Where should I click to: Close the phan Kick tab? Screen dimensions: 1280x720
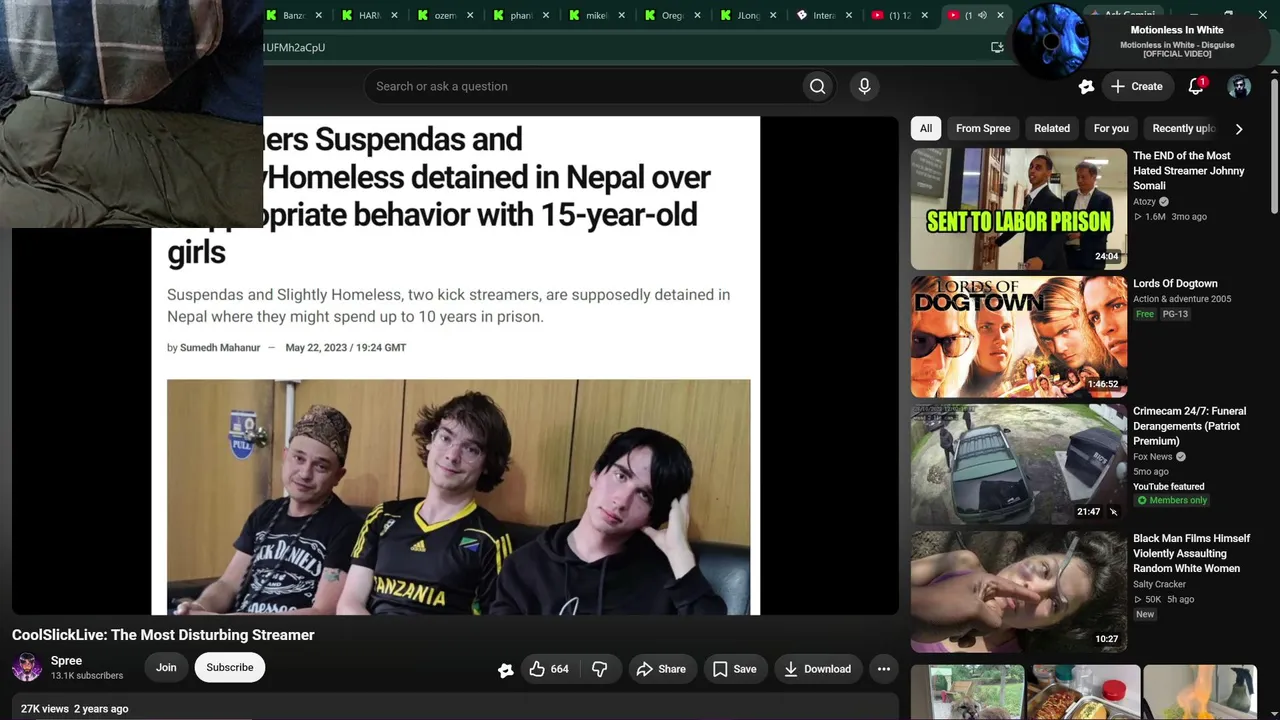(545, 15)
